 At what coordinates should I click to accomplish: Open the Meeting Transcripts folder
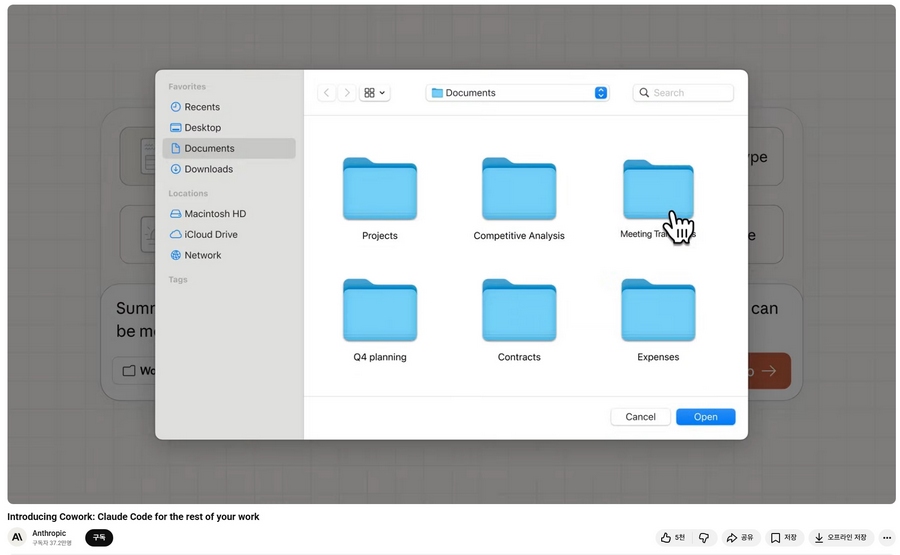pos(657,190)
